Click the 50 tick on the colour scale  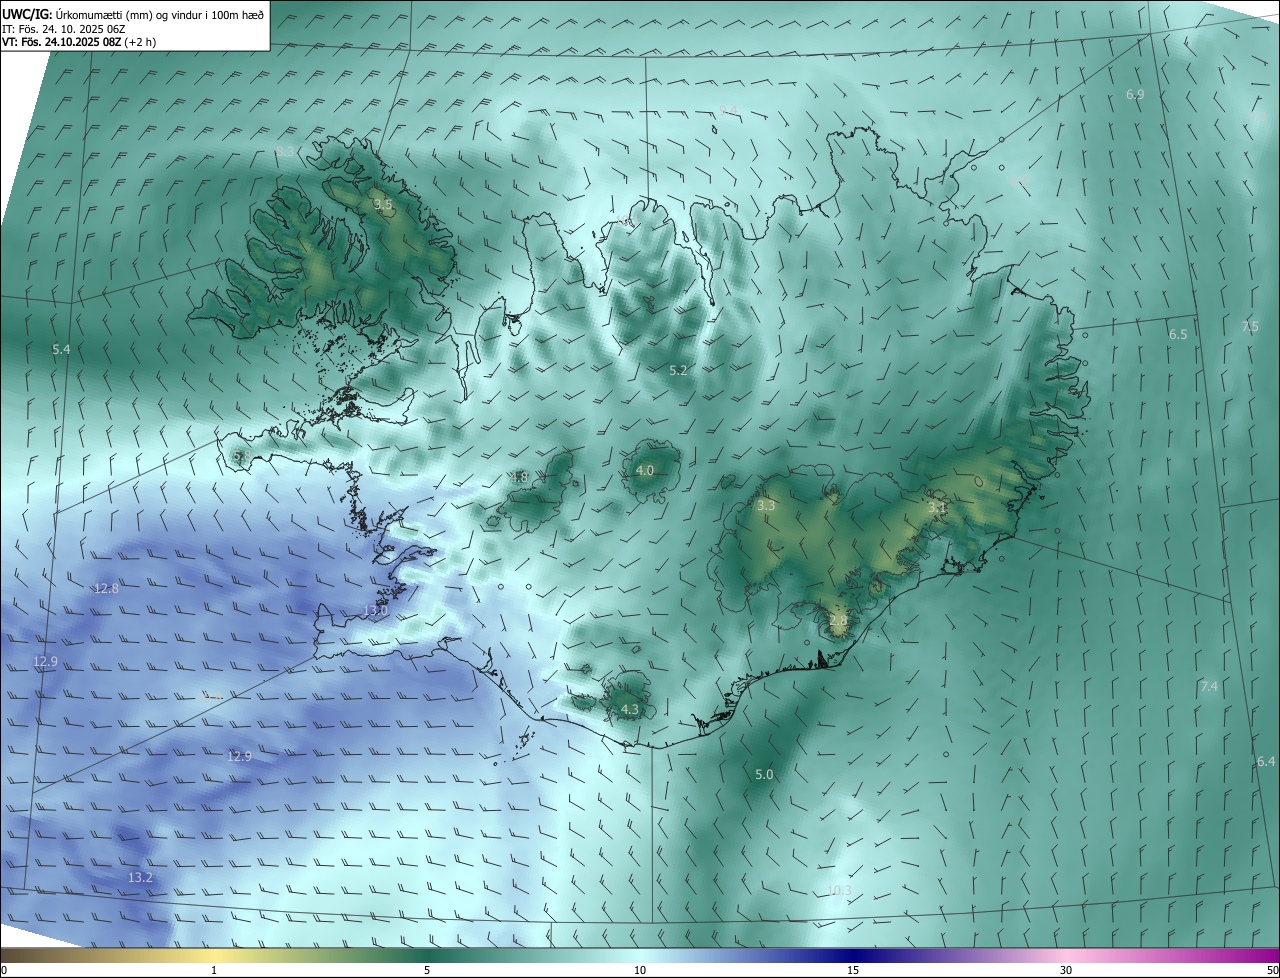pyautogui.click(x=1272, y=970)
